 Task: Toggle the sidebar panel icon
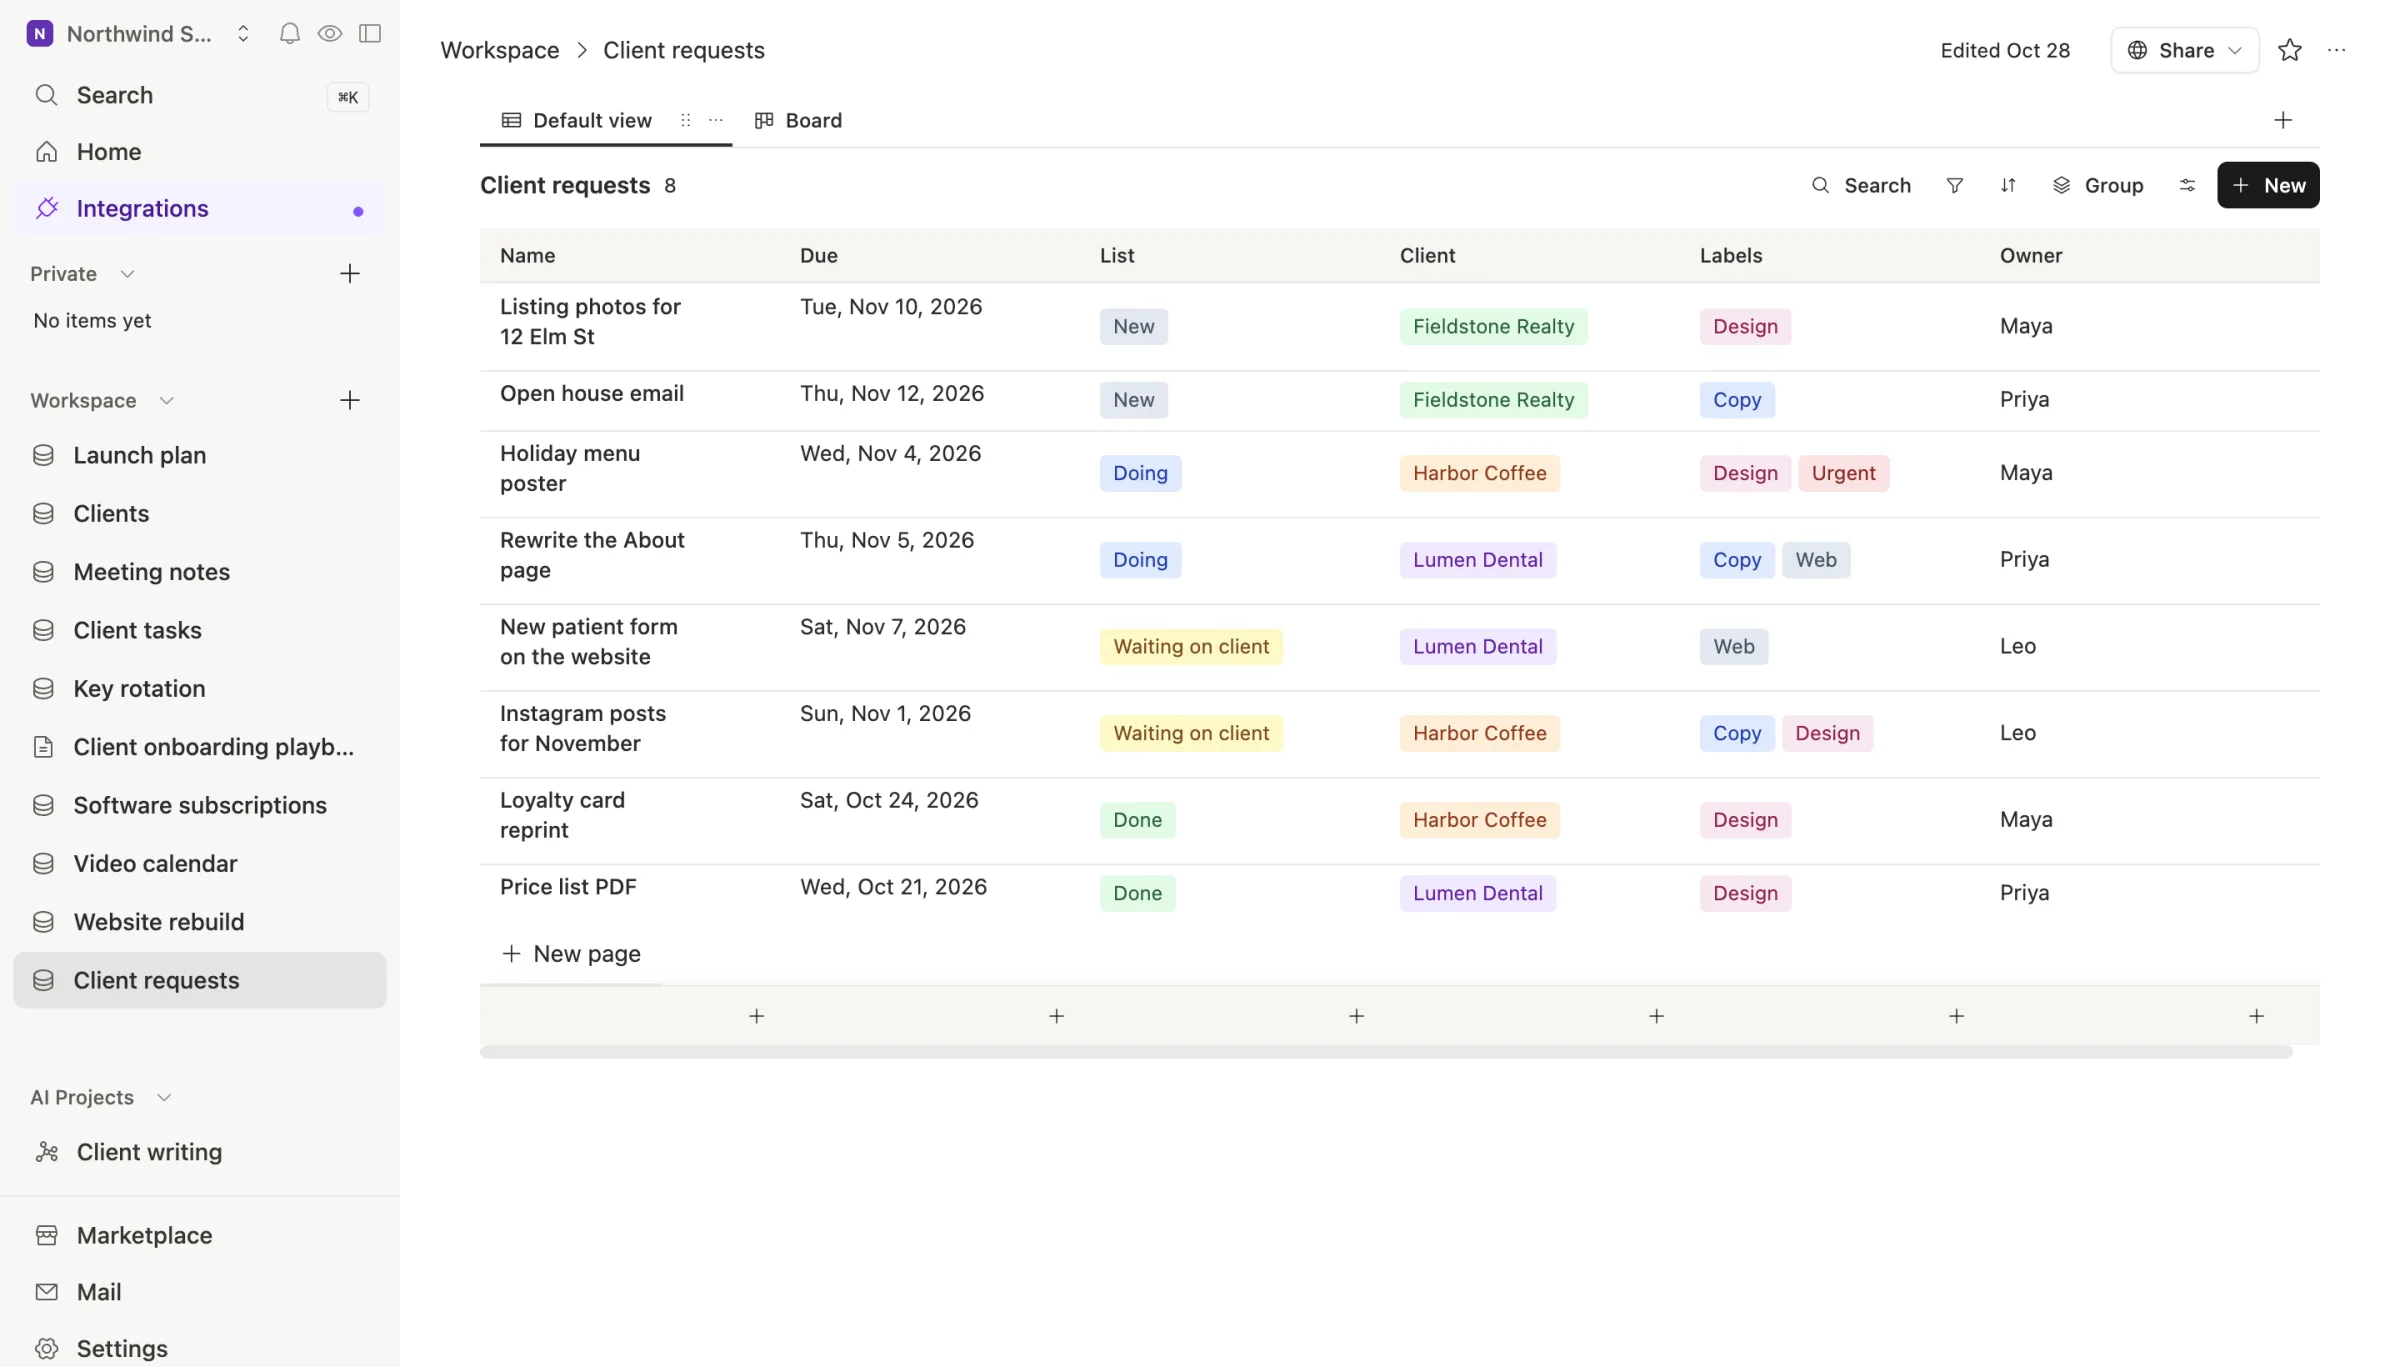(x=370, y=34)
